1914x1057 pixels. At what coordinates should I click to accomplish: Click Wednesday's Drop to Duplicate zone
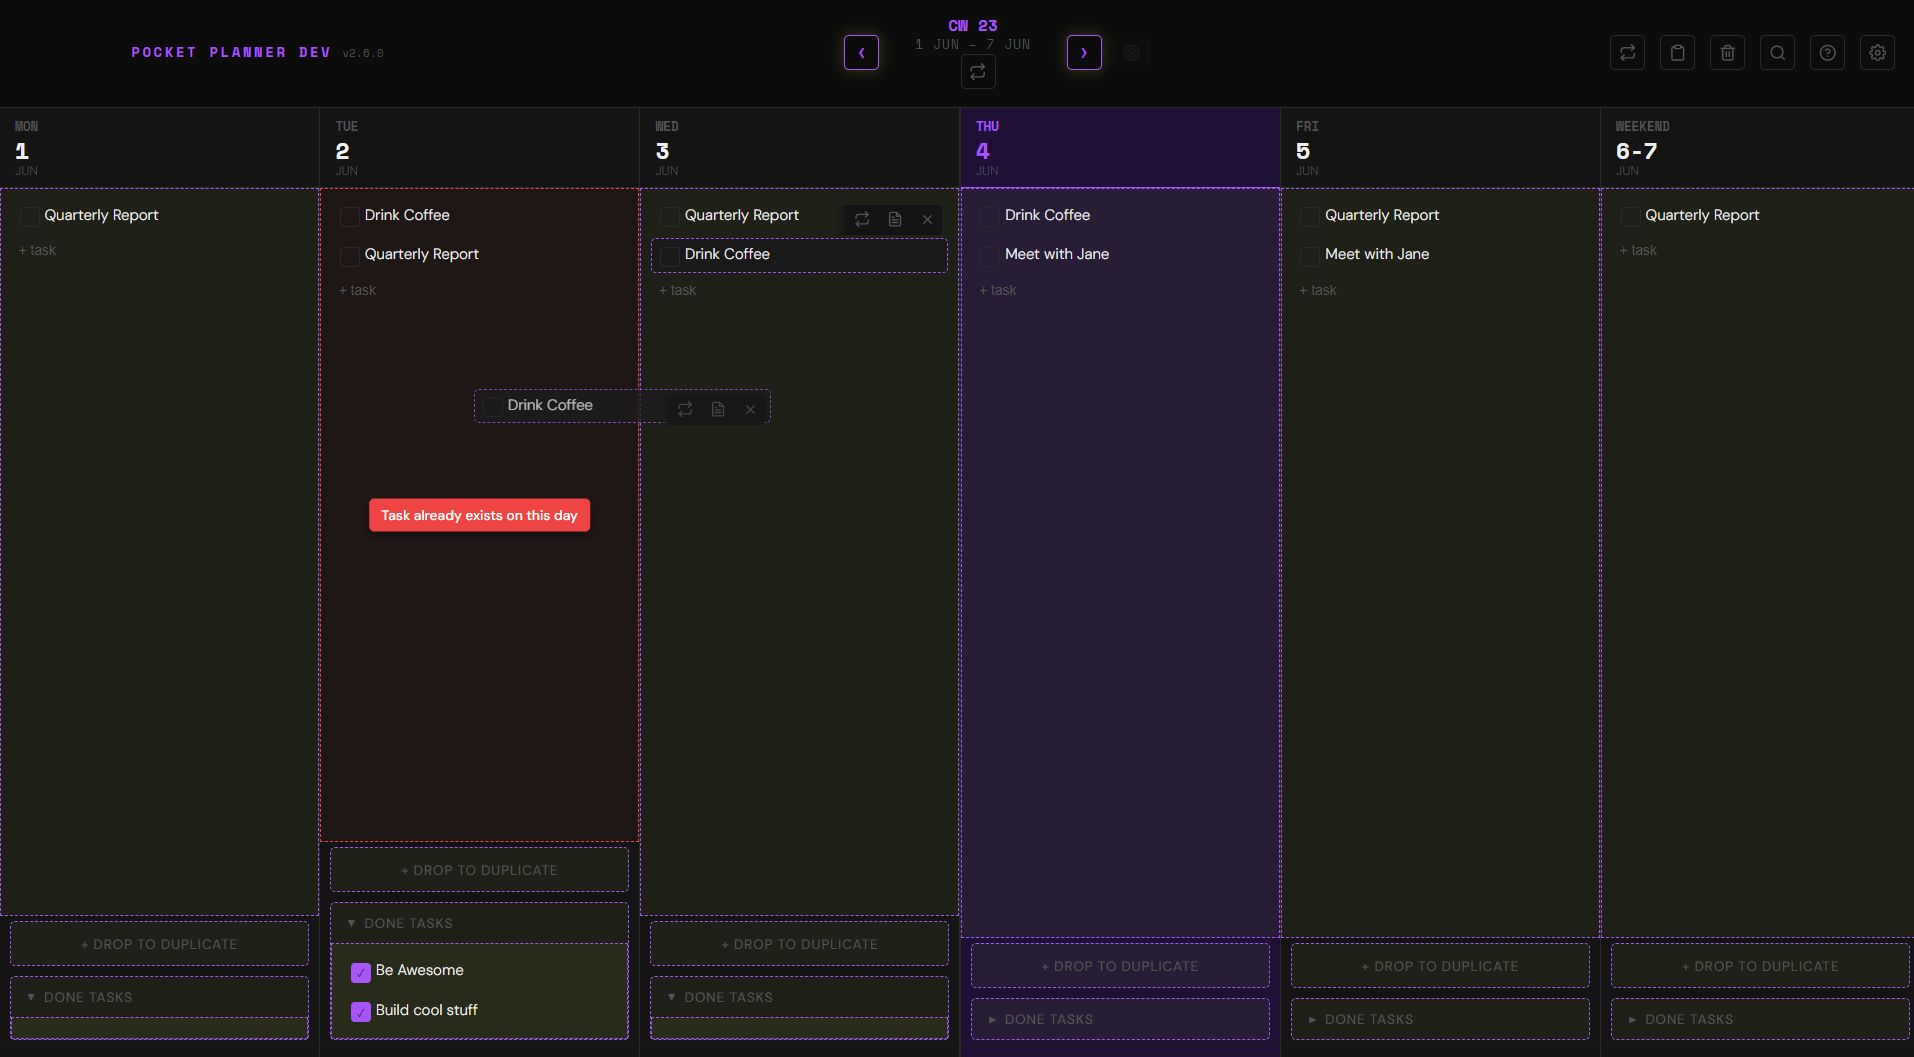(799, 944)
